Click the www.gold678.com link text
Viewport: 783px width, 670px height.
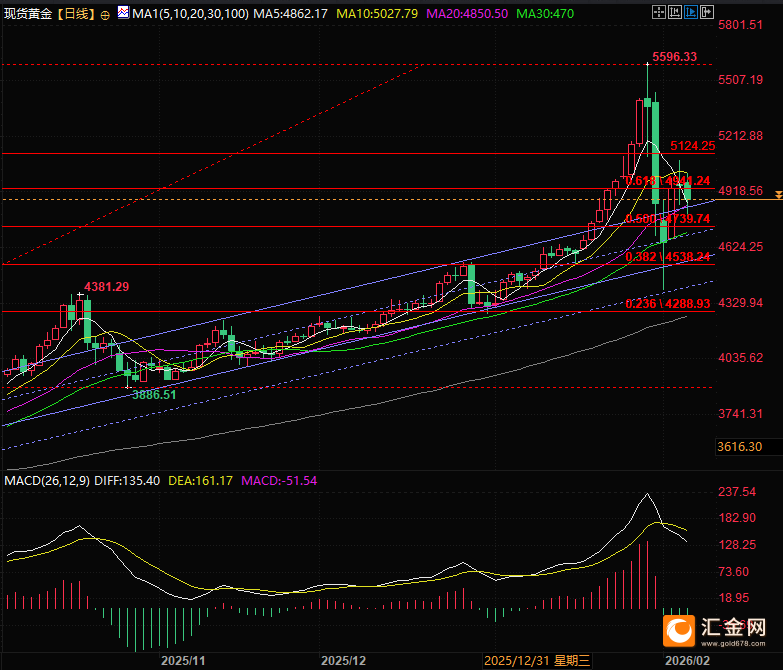coord(733,643)
